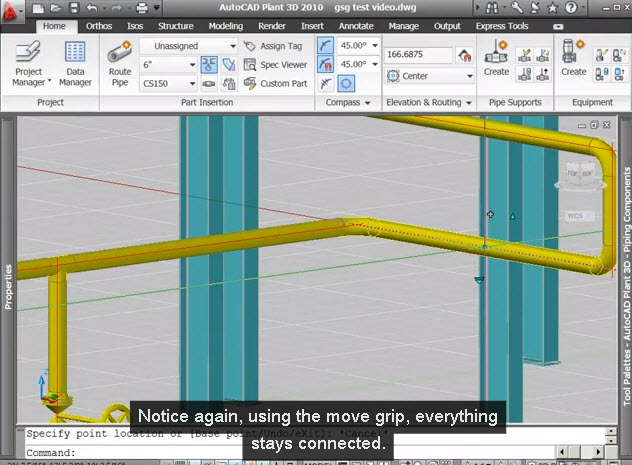This screenshot has height=465, width=632.
Task: Open the Help question mark icon
Action: pos(571,8)
